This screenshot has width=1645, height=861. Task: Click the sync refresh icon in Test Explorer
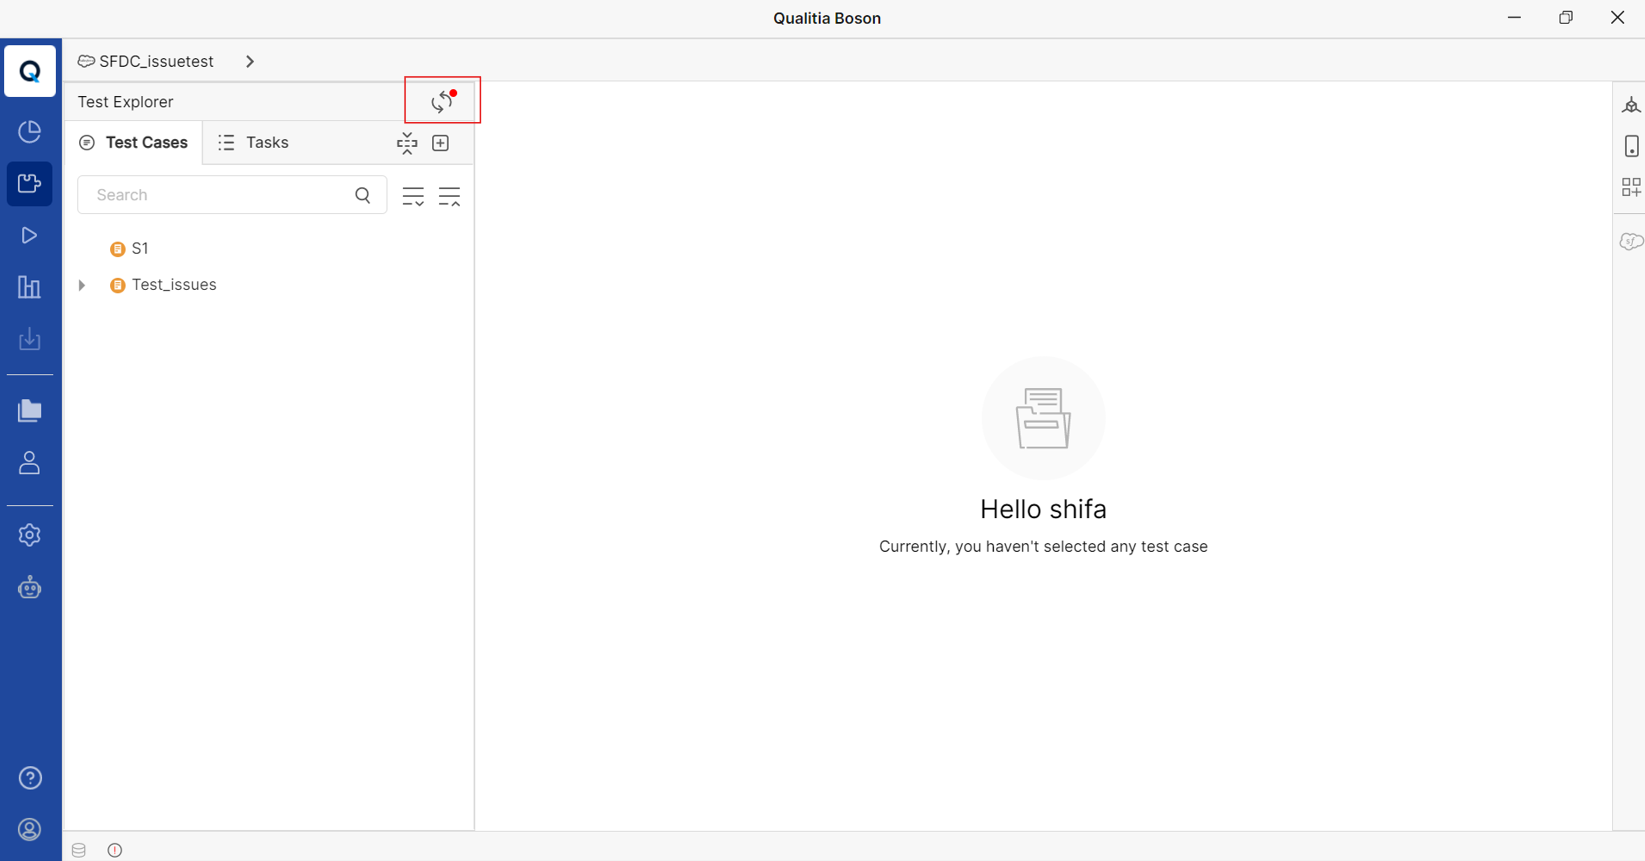point(442,101)
